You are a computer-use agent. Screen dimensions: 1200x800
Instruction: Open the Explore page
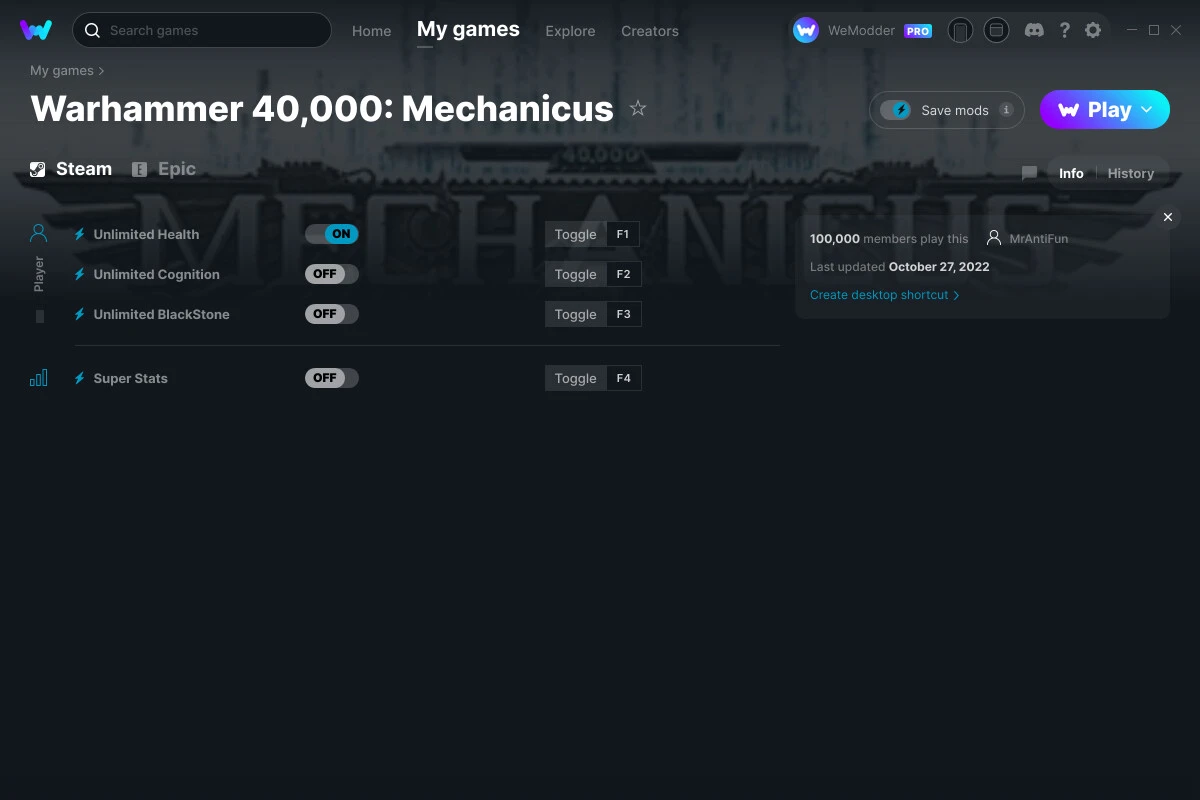coord(570,31)
